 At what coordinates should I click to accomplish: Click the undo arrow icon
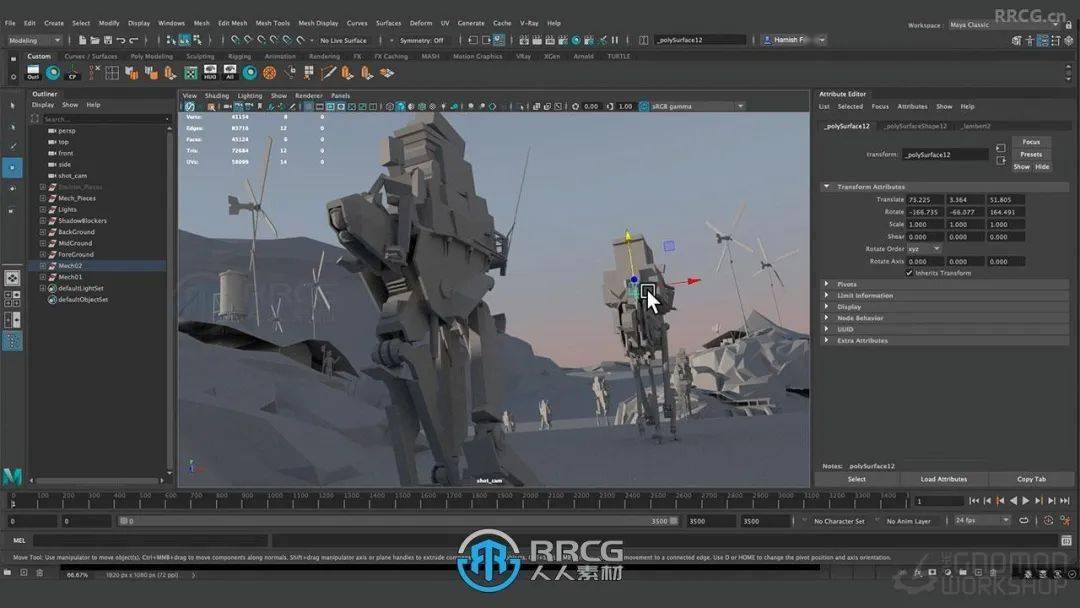pos(120,40)
